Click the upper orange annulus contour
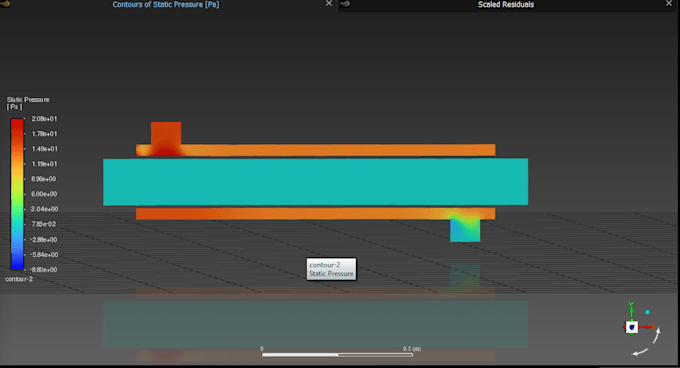Image resolution: width=680 pixels, height=368 pixels. point(316,150)
